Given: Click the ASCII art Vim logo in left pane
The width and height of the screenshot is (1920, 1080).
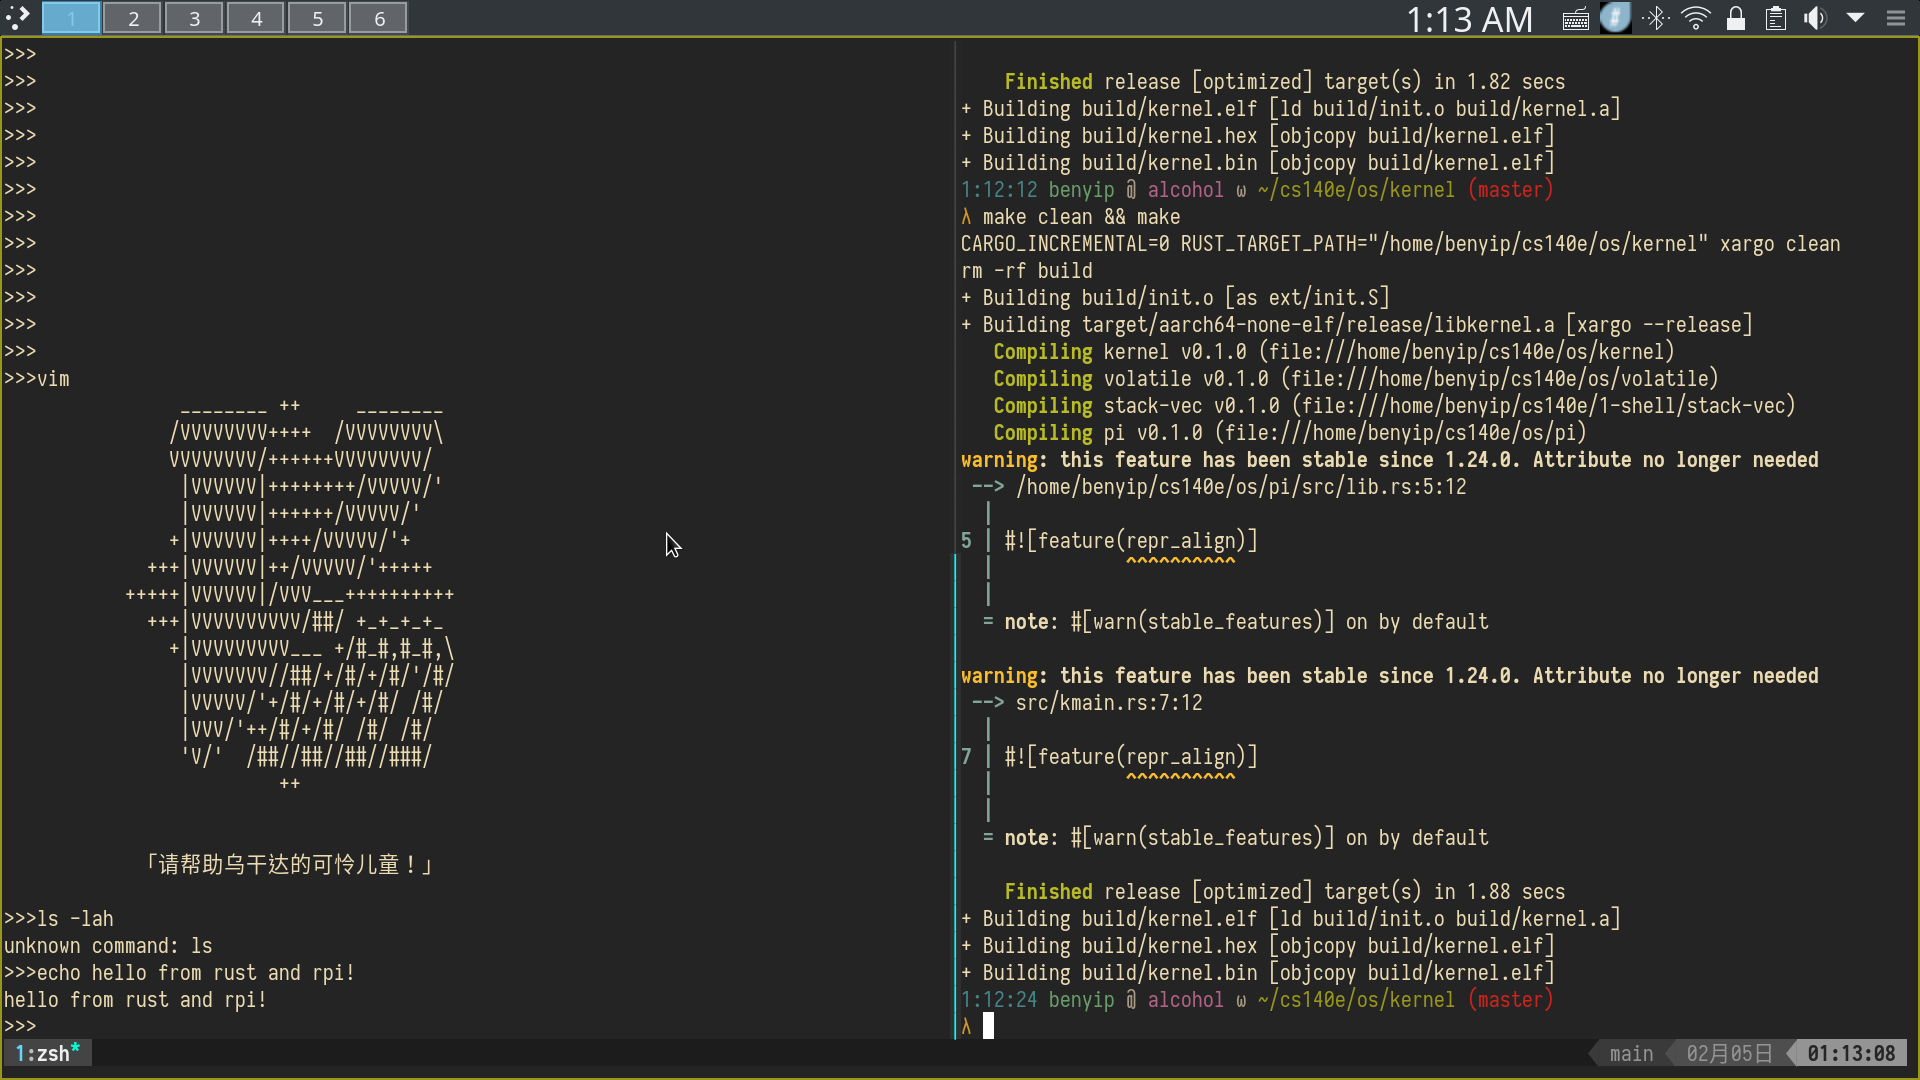Looking at the screenshot, I should click(290, 595).
